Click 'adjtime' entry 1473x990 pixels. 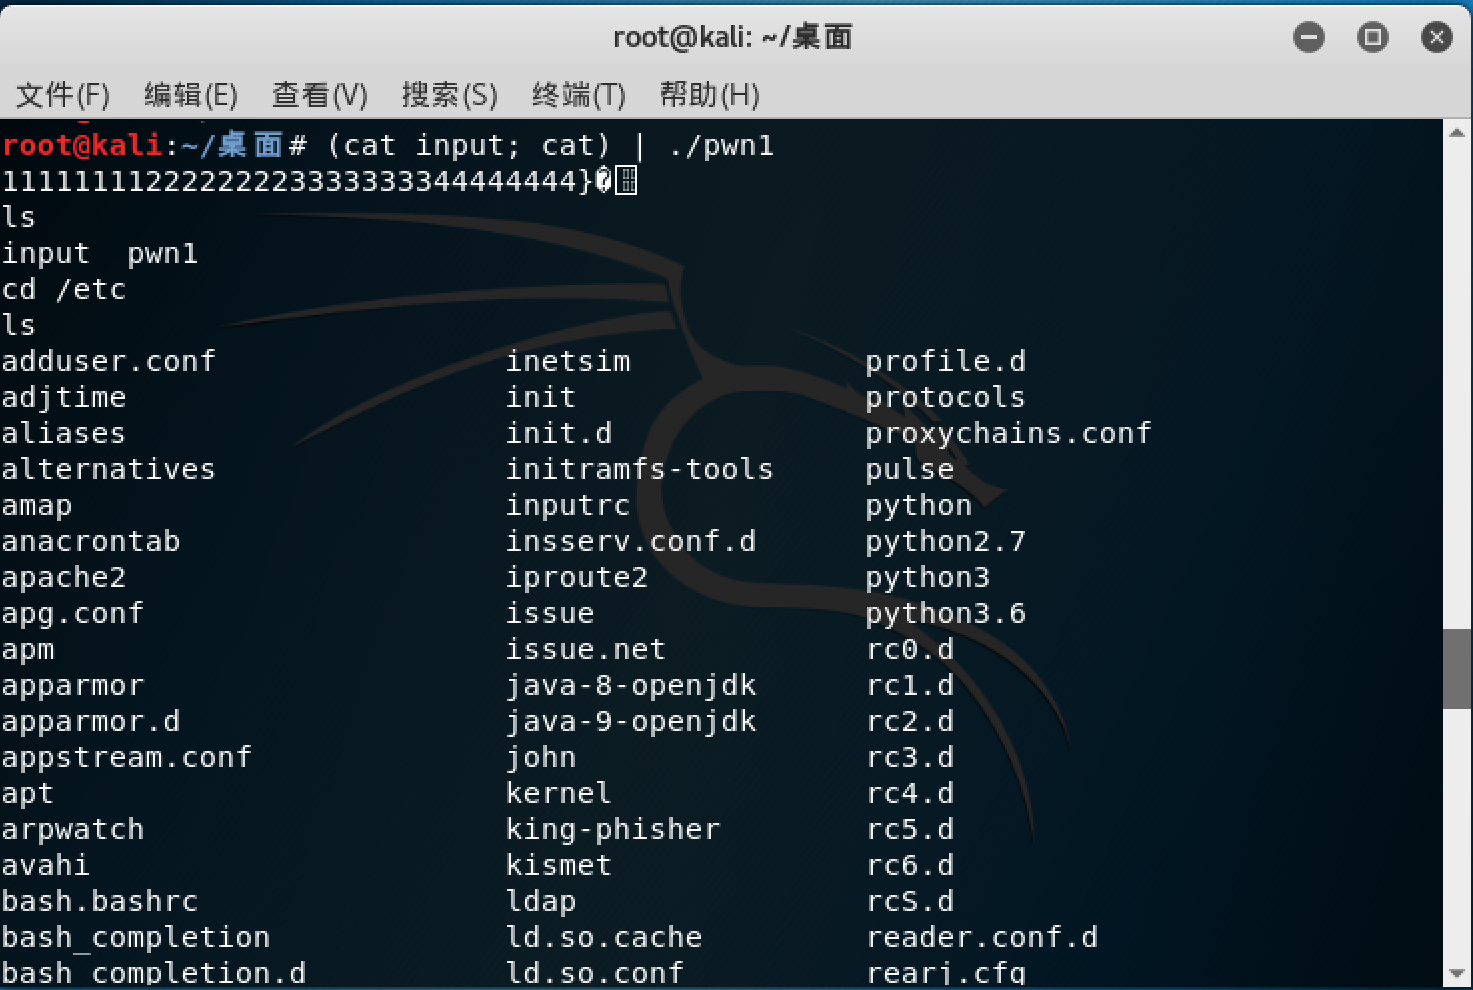64,397
